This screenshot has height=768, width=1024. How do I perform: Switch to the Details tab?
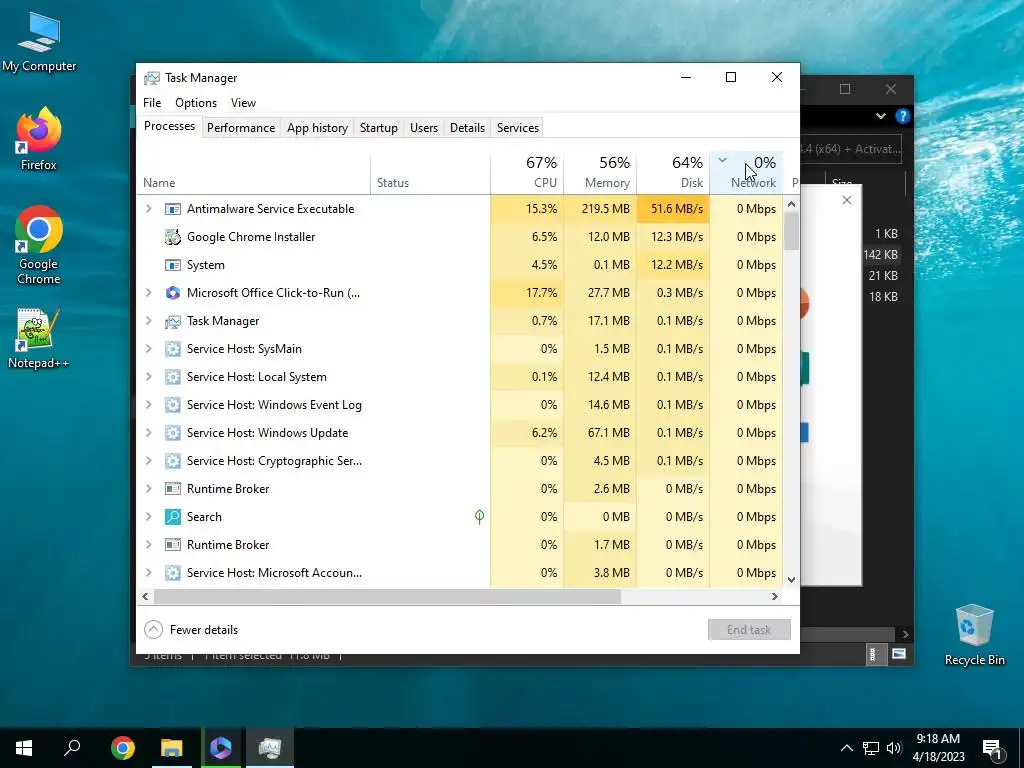coord(468,128)
